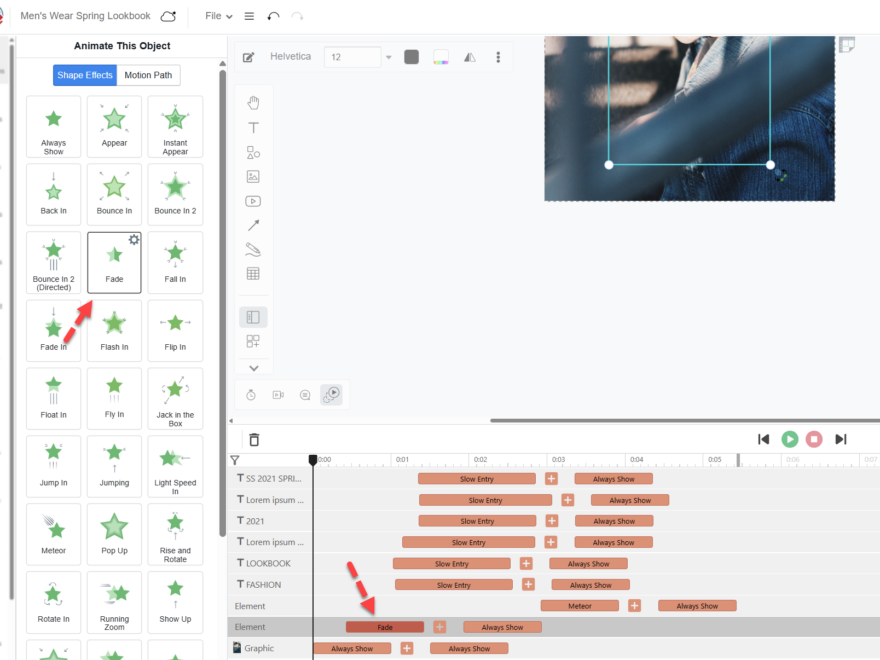Open the Image insert tool
Image resolution: width=880 pixels, height=660 pixels.
253,176
